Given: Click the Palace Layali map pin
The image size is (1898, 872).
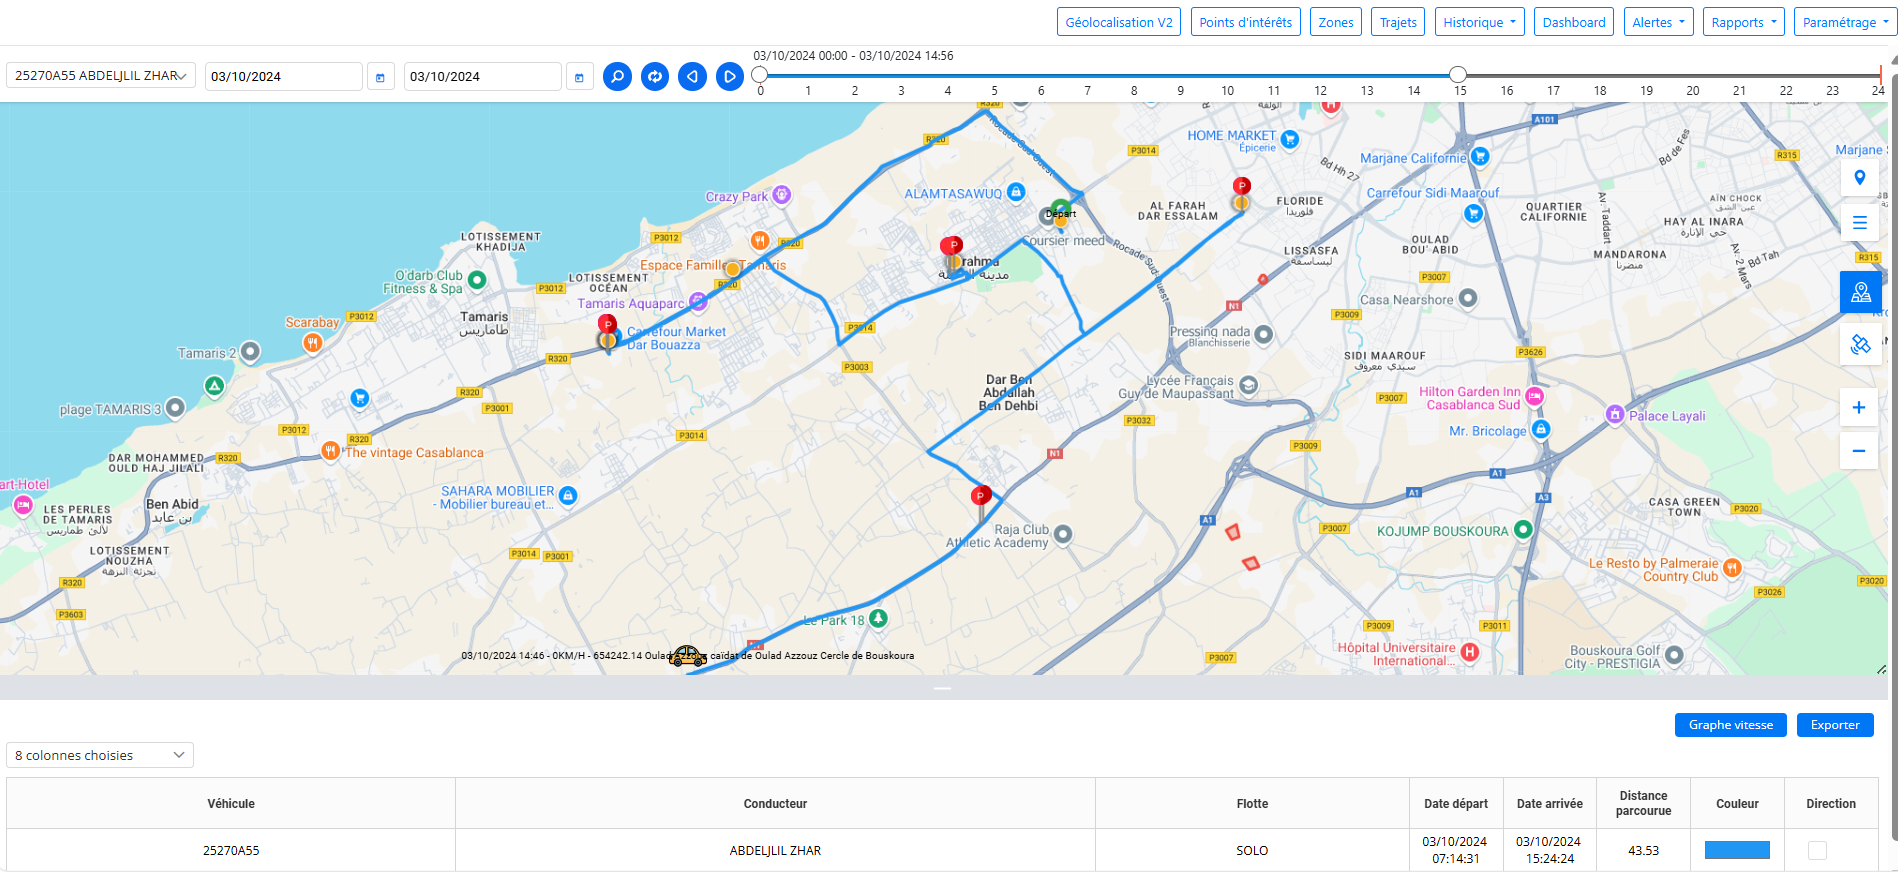Looking at the screenshot, I should [1614, 414].
